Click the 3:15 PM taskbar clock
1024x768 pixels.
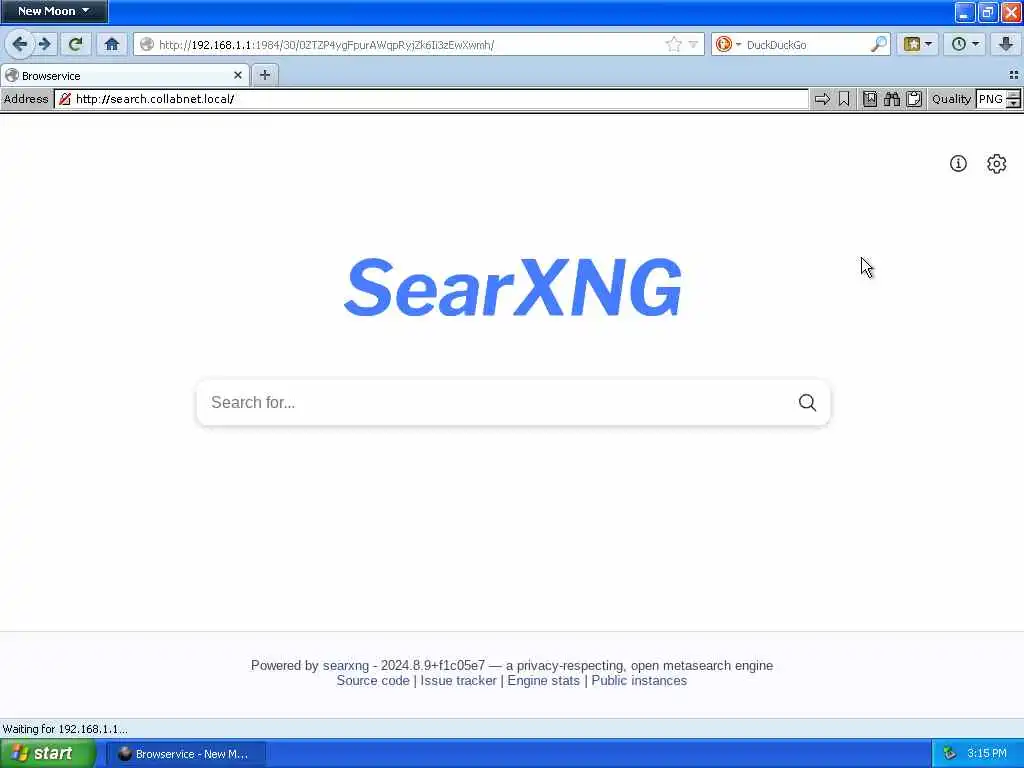tap(987, 754)
